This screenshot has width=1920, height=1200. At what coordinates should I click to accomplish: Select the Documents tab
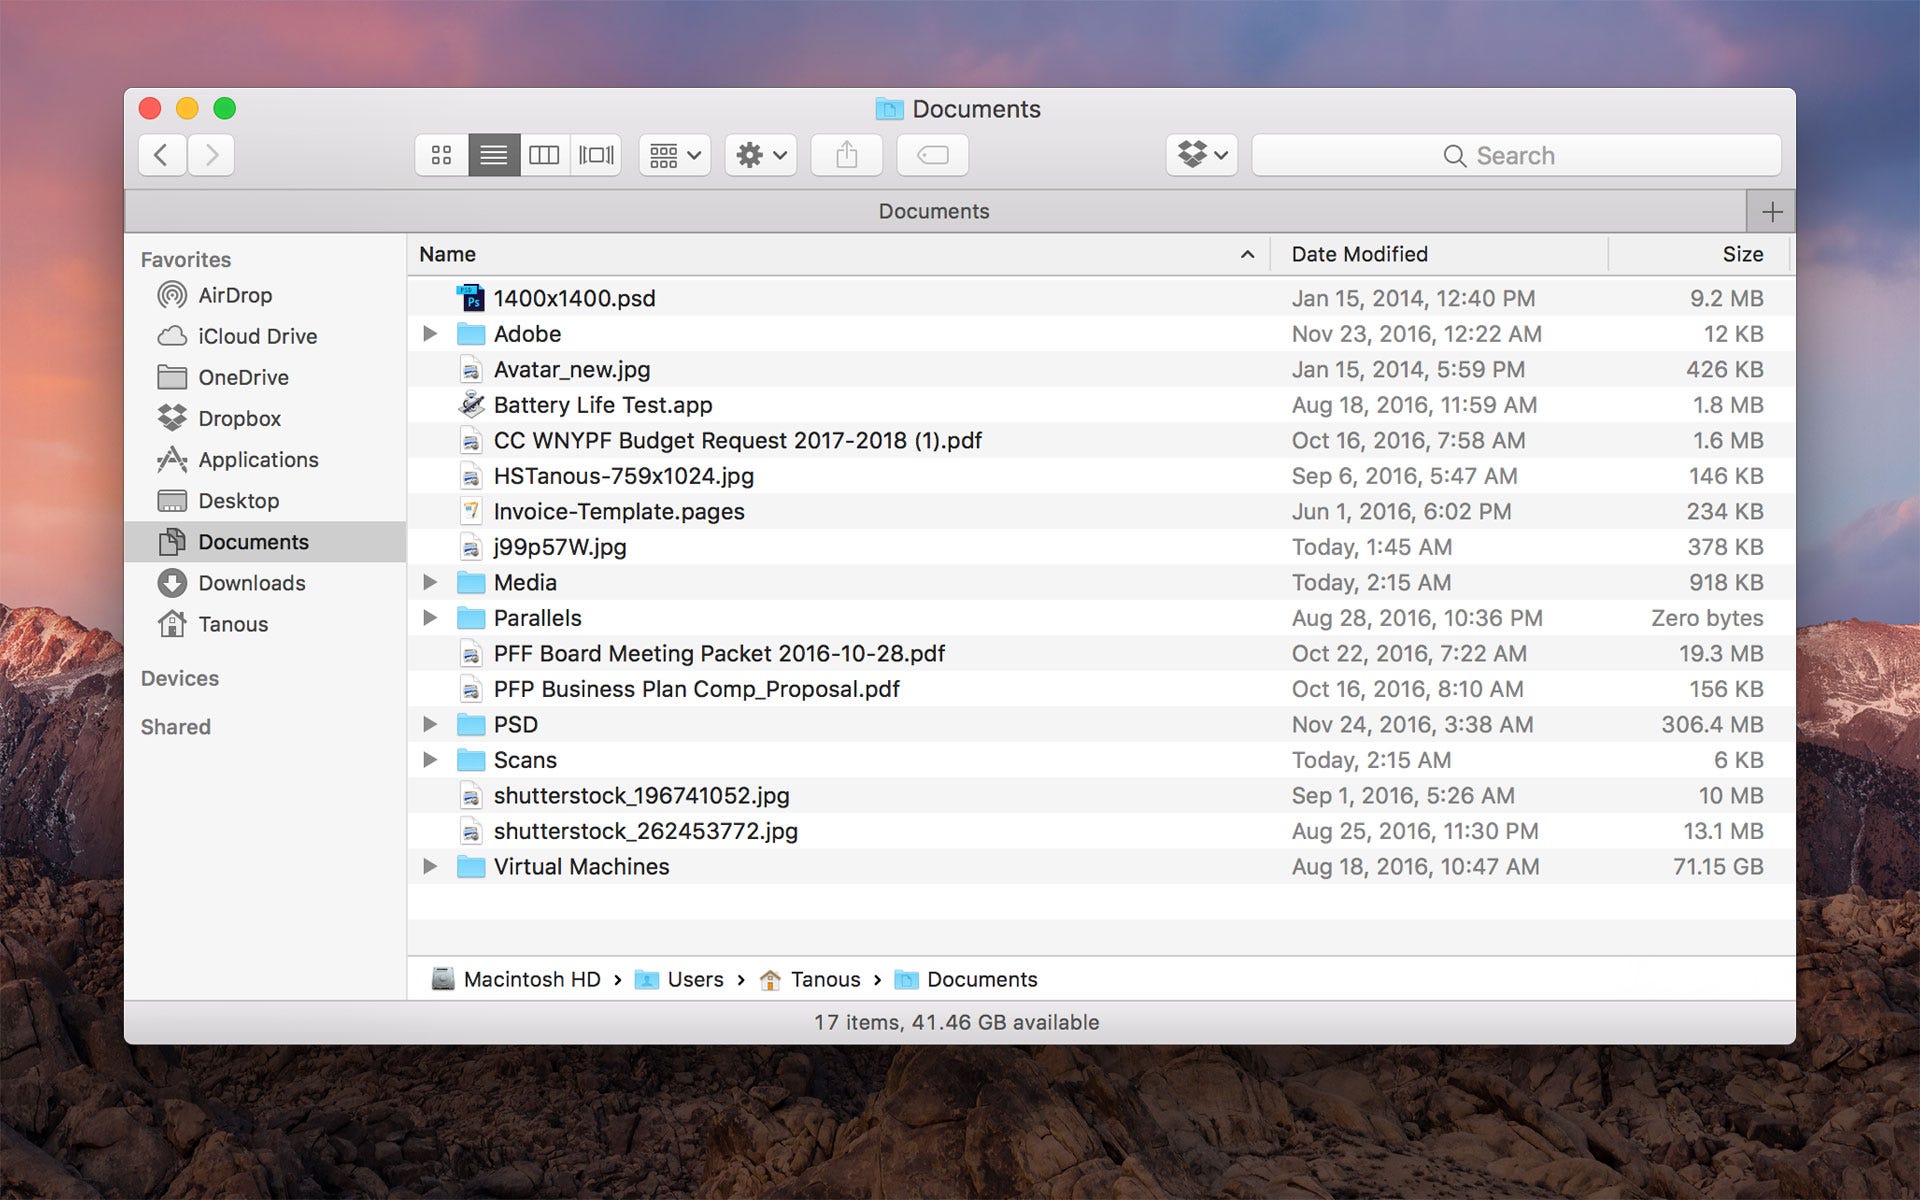coord(934,211)
